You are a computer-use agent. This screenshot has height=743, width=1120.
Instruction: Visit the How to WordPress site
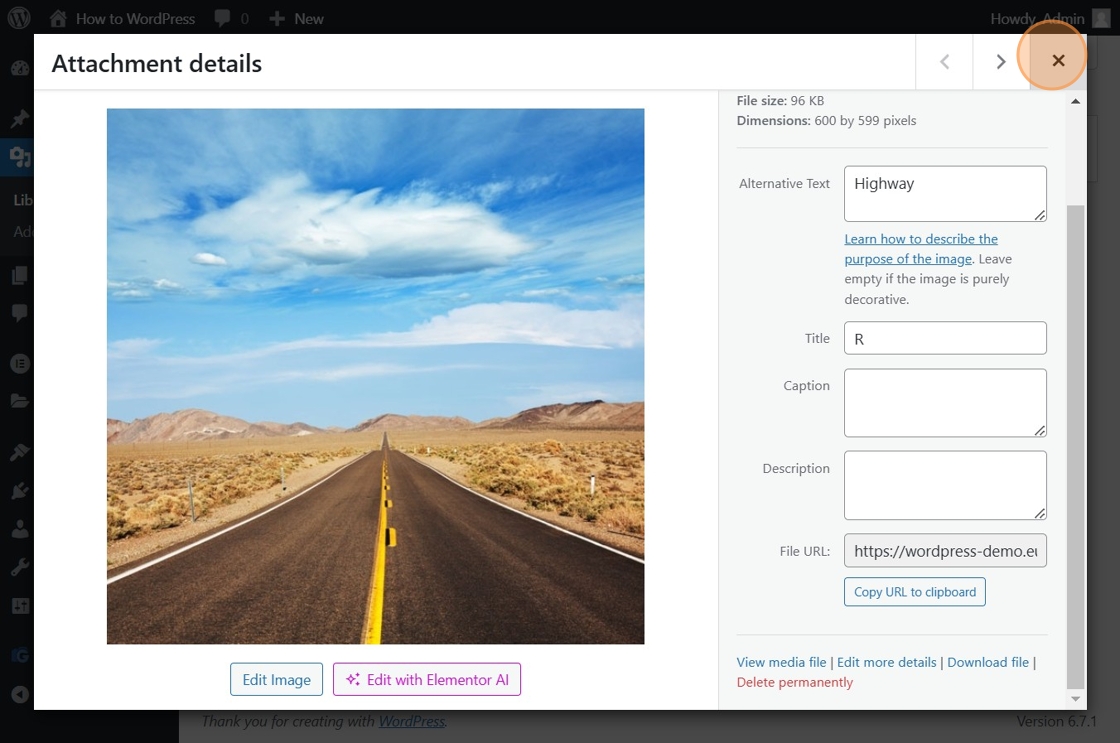click(x=122, y=19)
